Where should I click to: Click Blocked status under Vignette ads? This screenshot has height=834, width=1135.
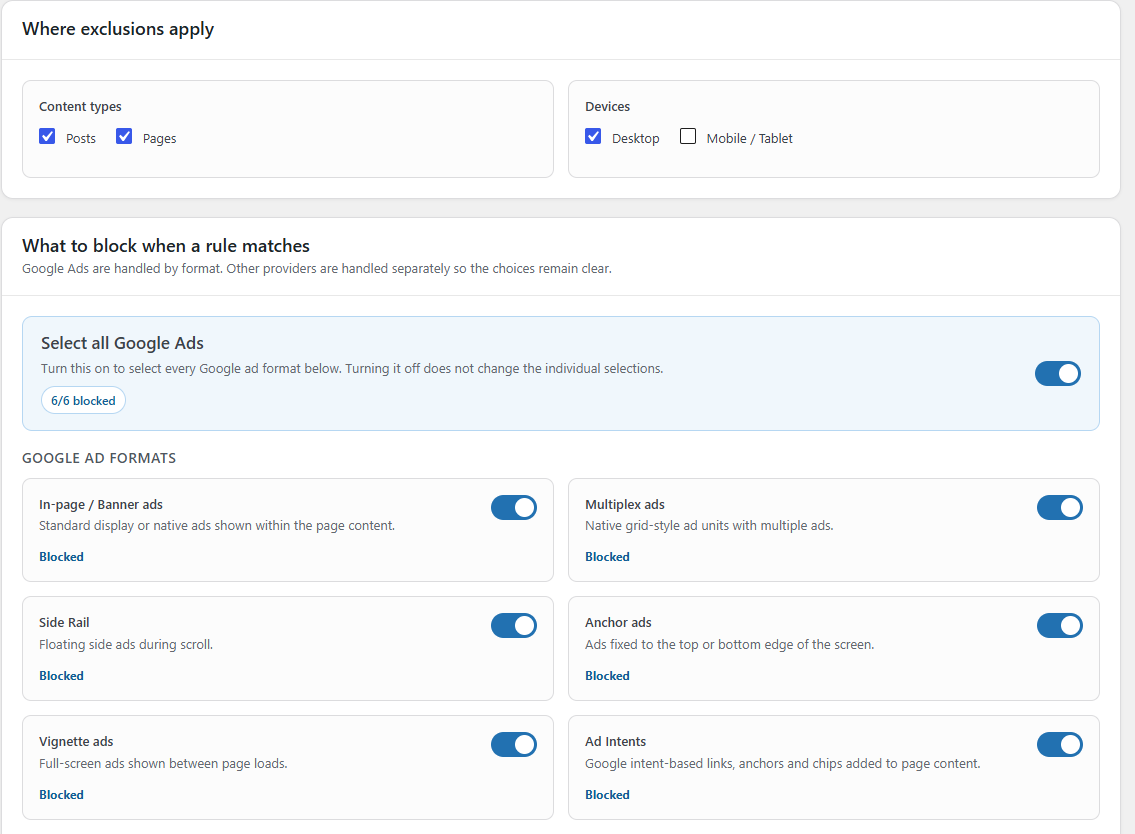tap(62, 794)
